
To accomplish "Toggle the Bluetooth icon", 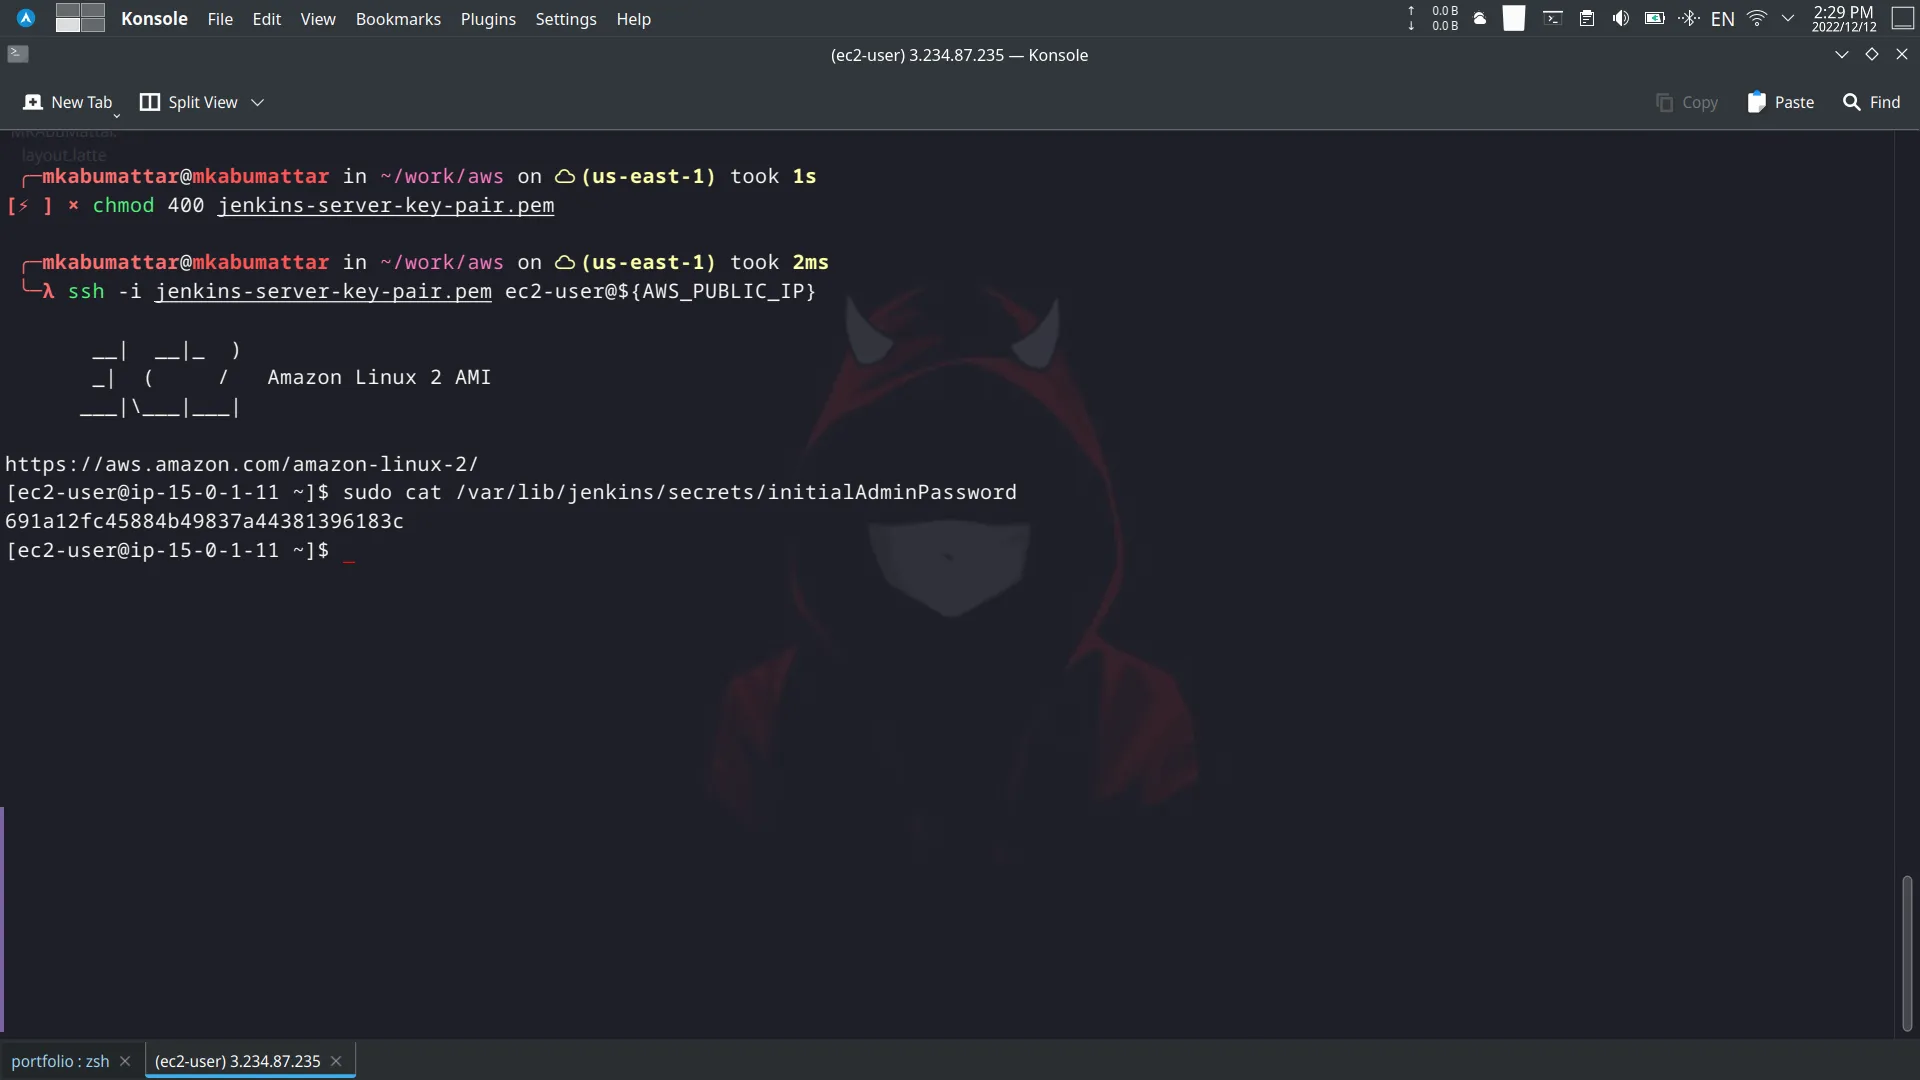I will click(x=1689, y=17).
